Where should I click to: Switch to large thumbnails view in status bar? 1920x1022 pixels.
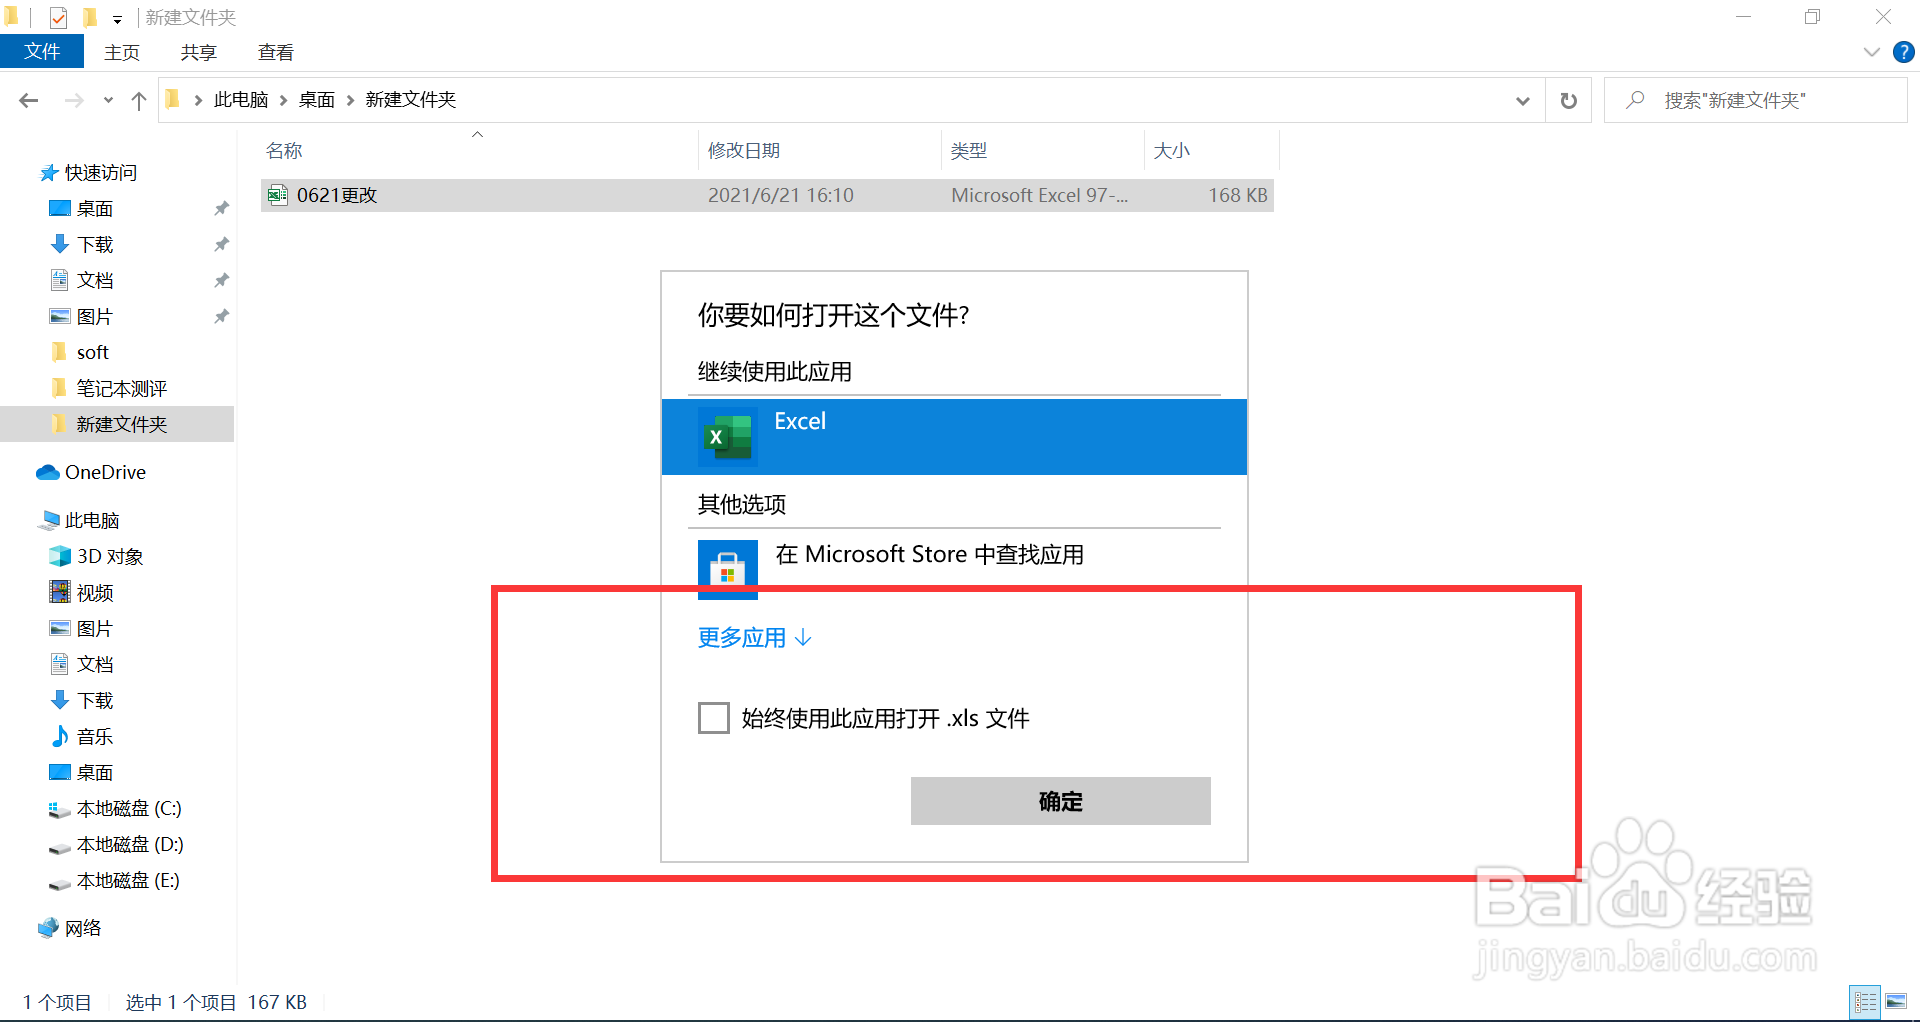tap(1895, 1001)
